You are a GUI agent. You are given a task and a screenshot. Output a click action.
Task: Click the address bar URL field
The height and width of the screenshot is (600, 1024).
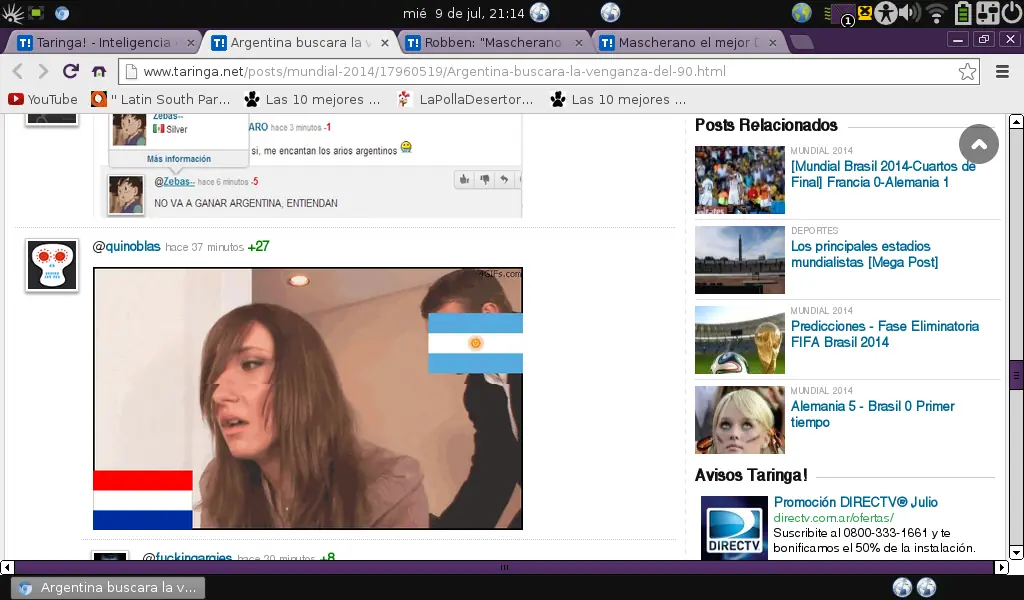pos(549,71)
